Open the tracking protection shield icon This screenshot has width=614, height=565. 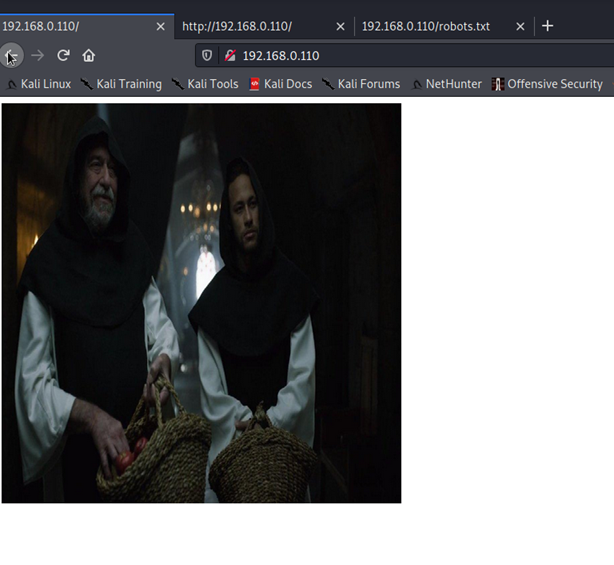click(x=208, y=56)
